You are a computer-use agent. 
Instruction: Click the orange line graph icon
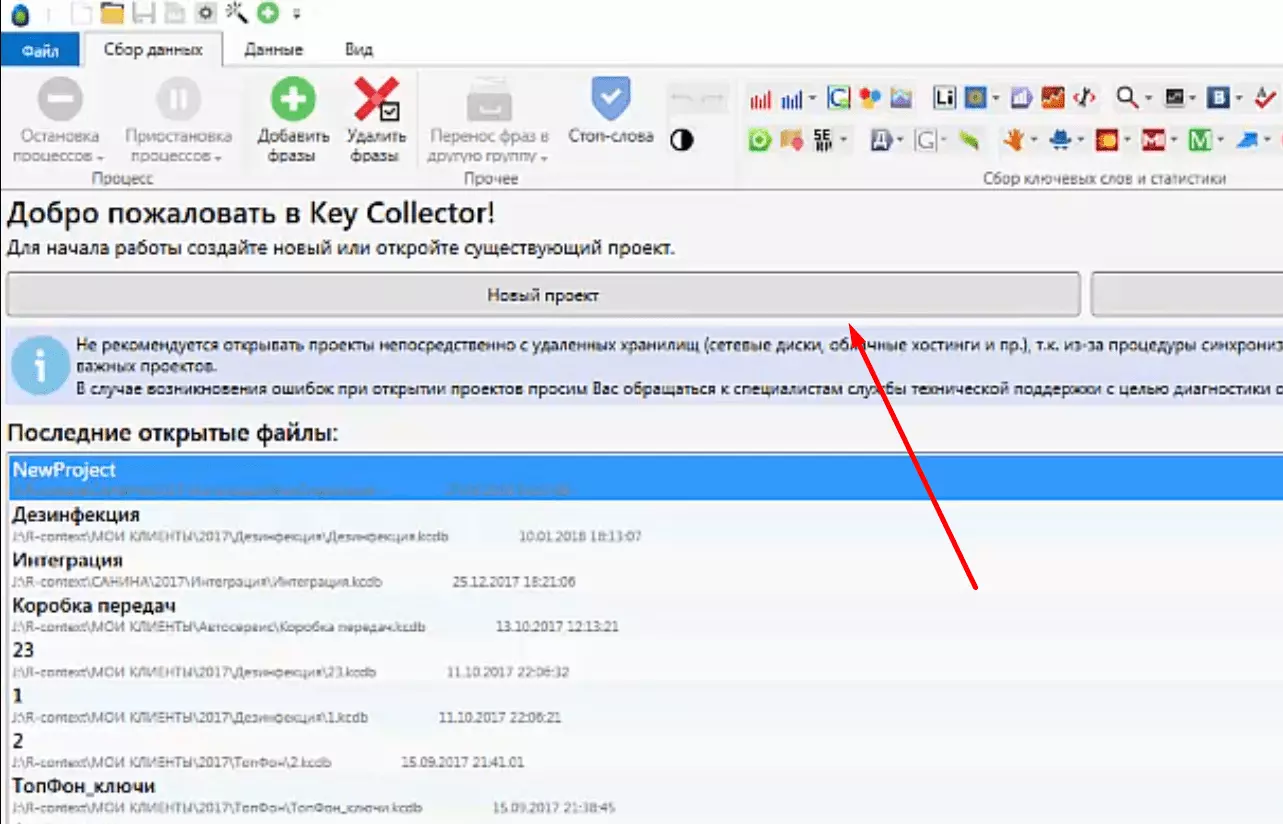coord(1052,98)
